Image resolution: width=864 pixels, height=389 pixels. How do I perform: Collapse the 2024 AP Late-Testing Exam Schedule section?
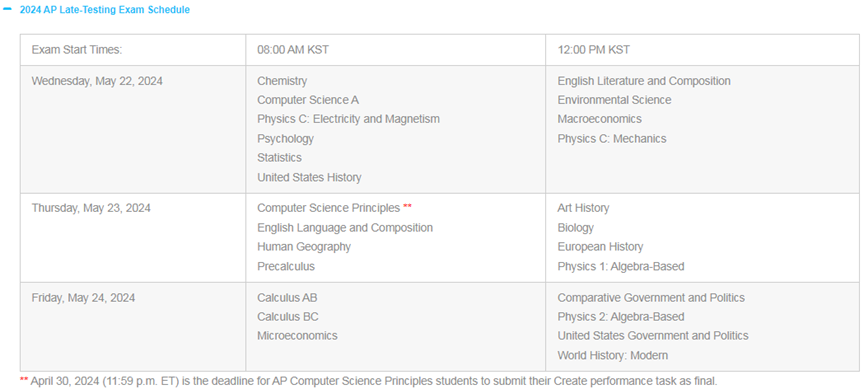(105, 10)
